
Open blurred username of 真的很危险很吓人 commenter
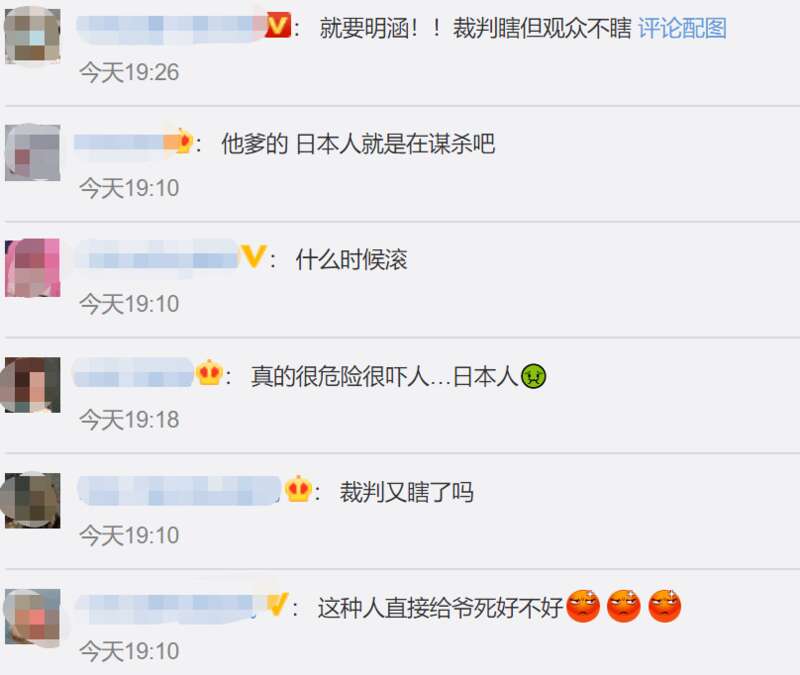(134, 373)
